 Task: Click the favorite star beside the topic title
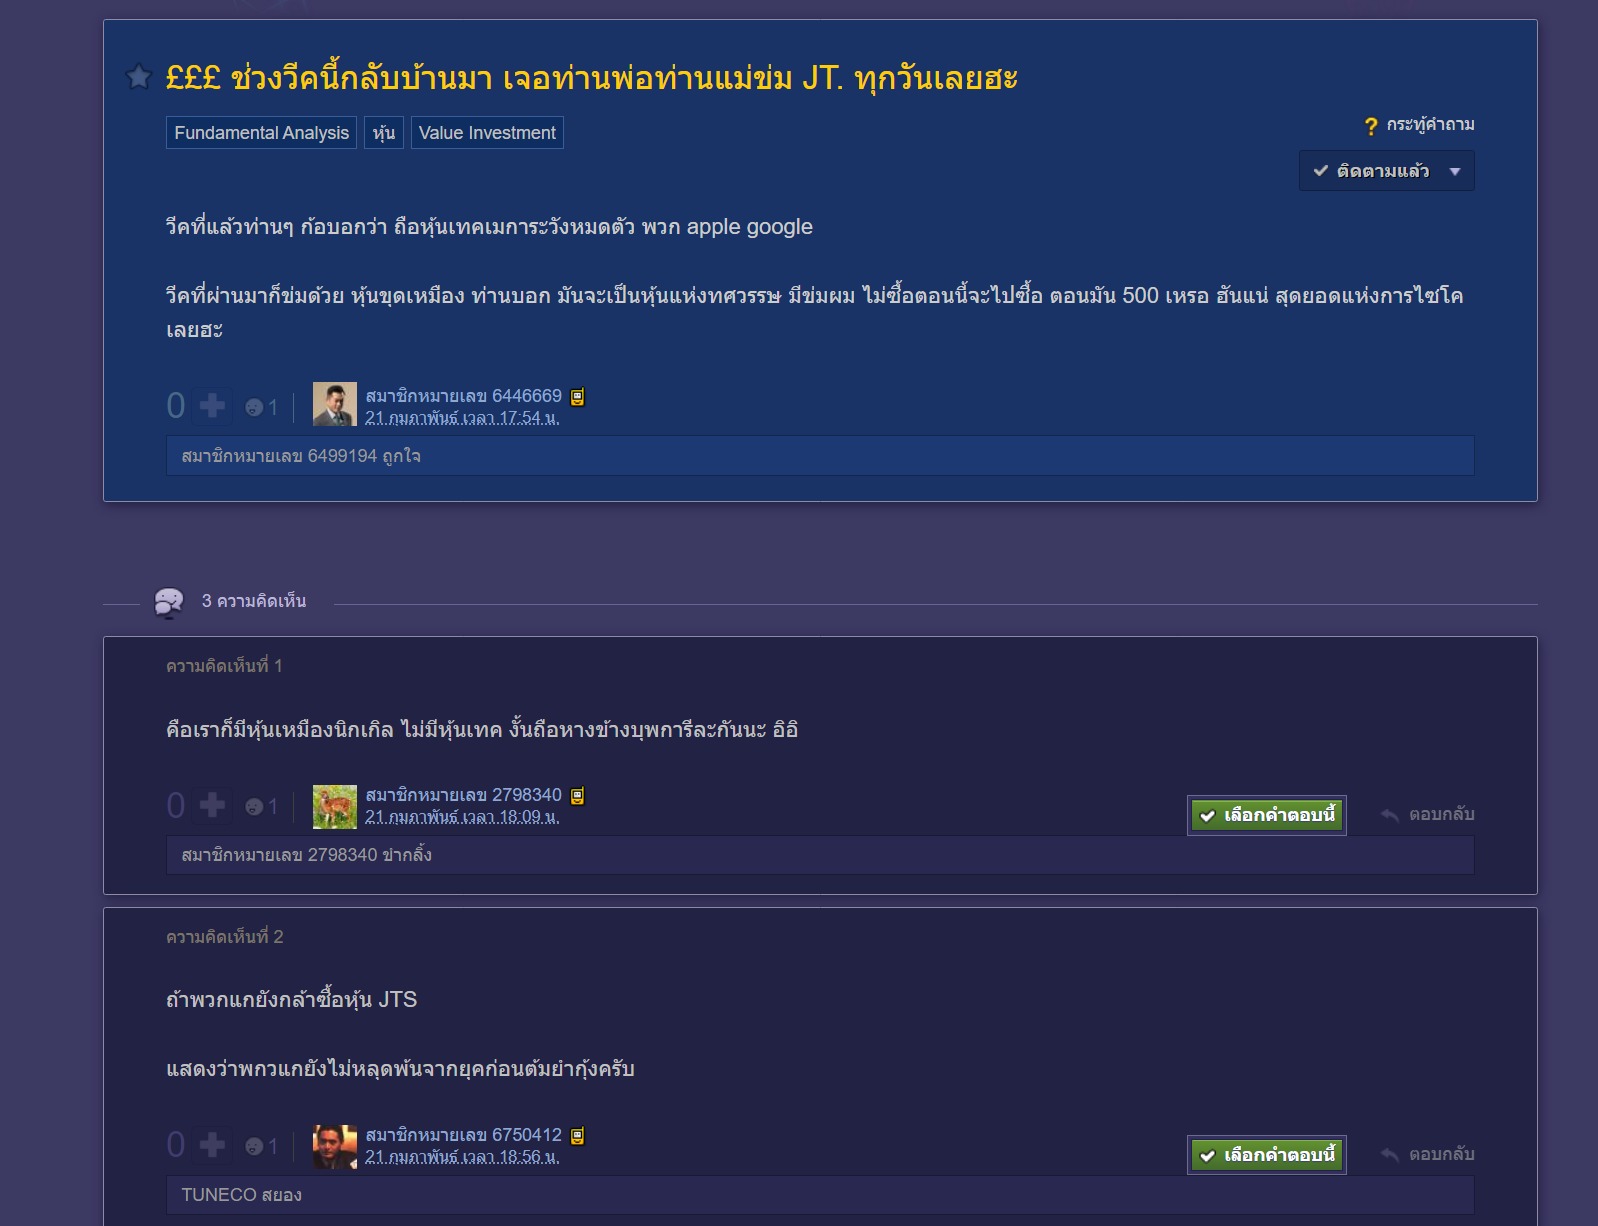[x=138, y=76]
